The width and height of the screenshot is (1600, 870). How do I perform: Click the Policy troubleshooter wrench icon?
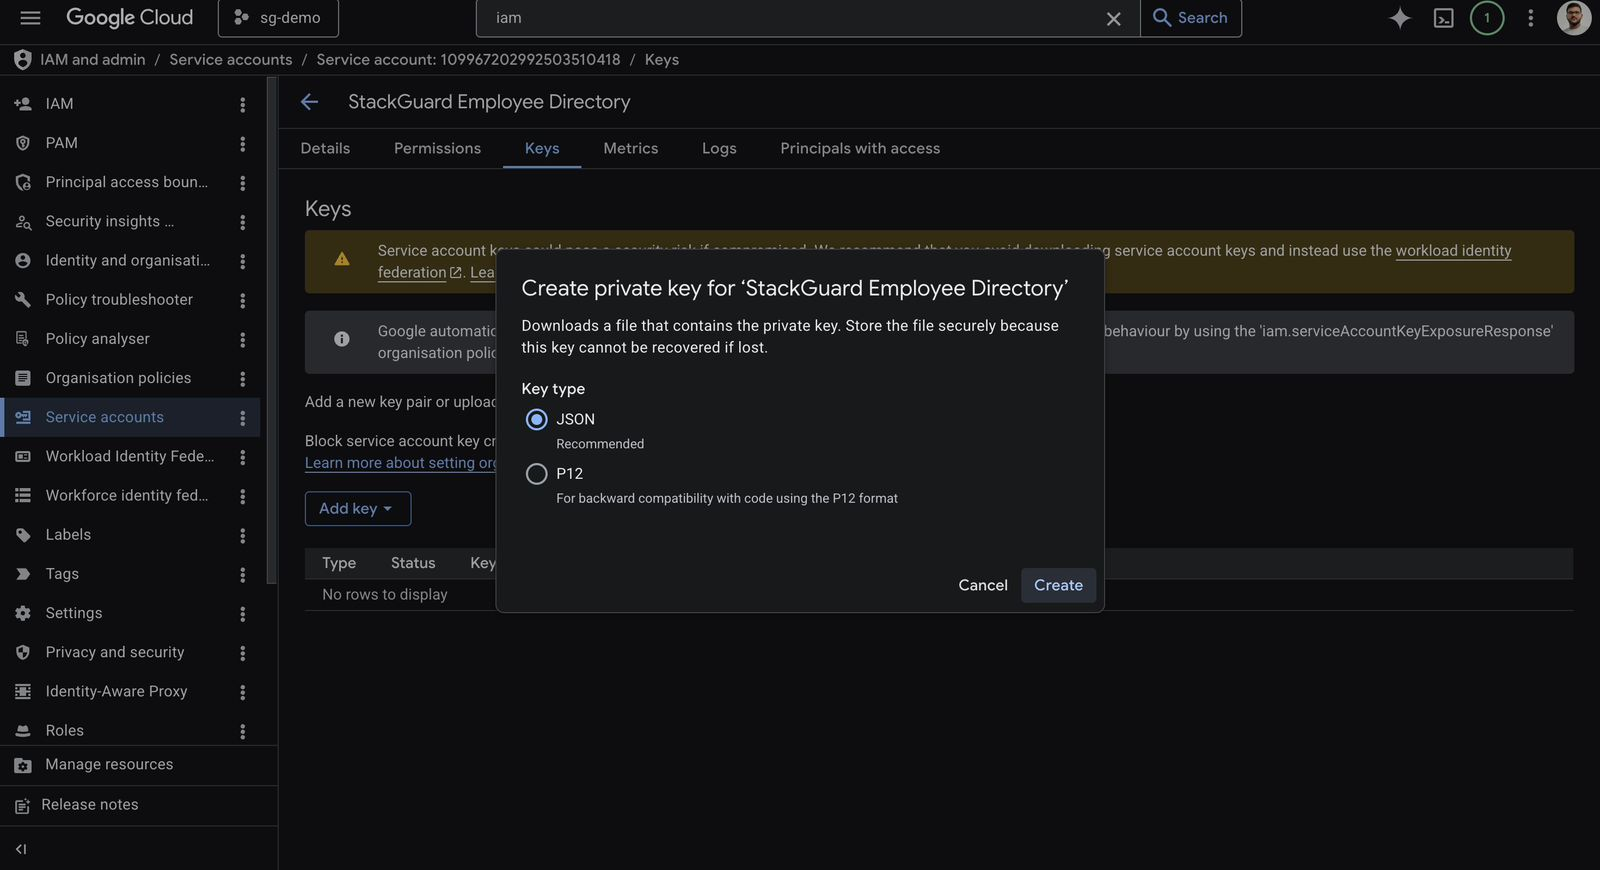(x=23, y=300)
